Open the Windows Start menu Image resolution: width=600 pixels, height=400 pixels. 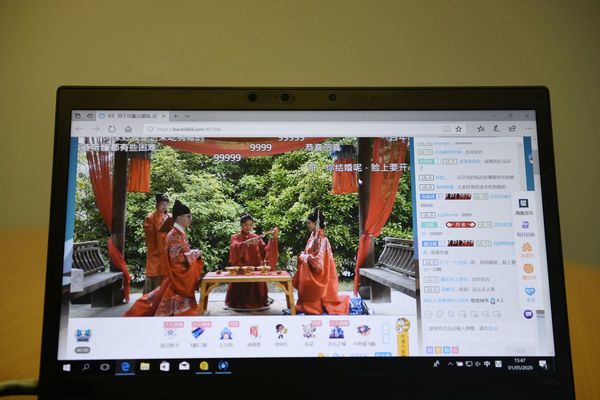click(x=67, y=367)
